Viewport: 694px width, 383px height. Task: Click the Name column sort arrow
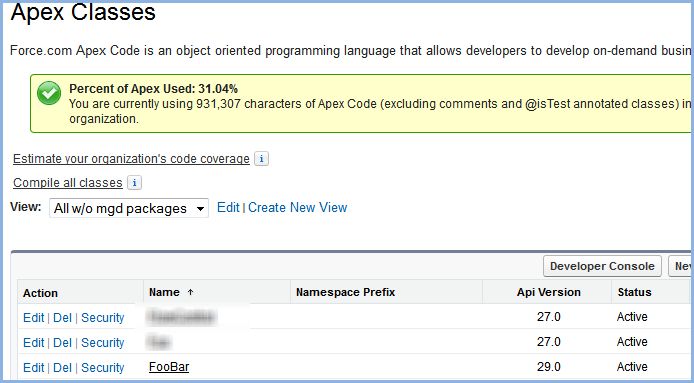coord(190,292)
